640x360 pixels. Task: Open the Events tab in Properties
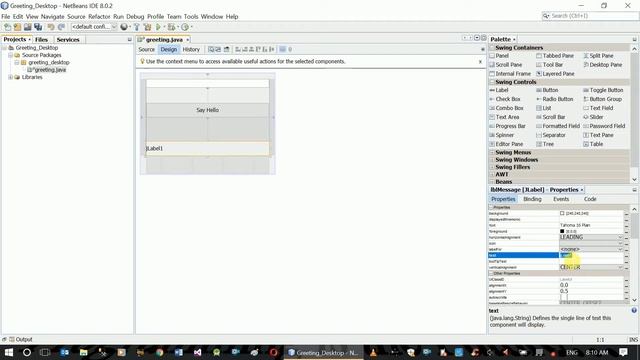coord(561,199)
